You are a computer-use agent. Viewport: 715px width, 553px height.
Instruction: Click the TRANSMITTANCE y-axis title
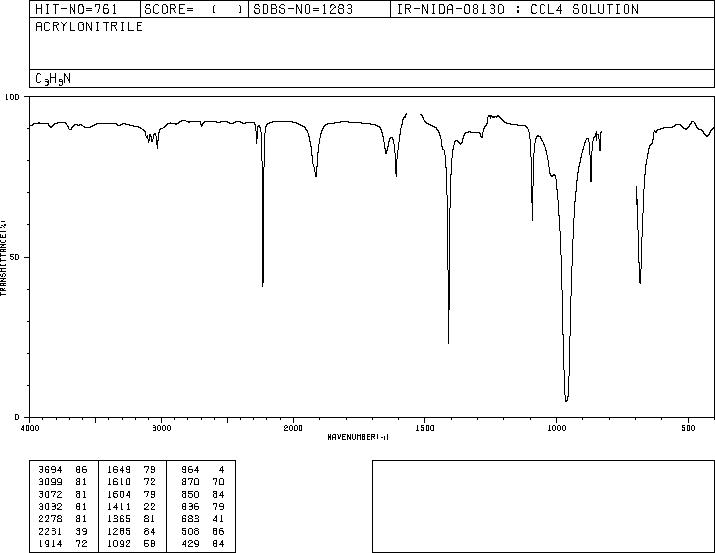pos(3,258)
